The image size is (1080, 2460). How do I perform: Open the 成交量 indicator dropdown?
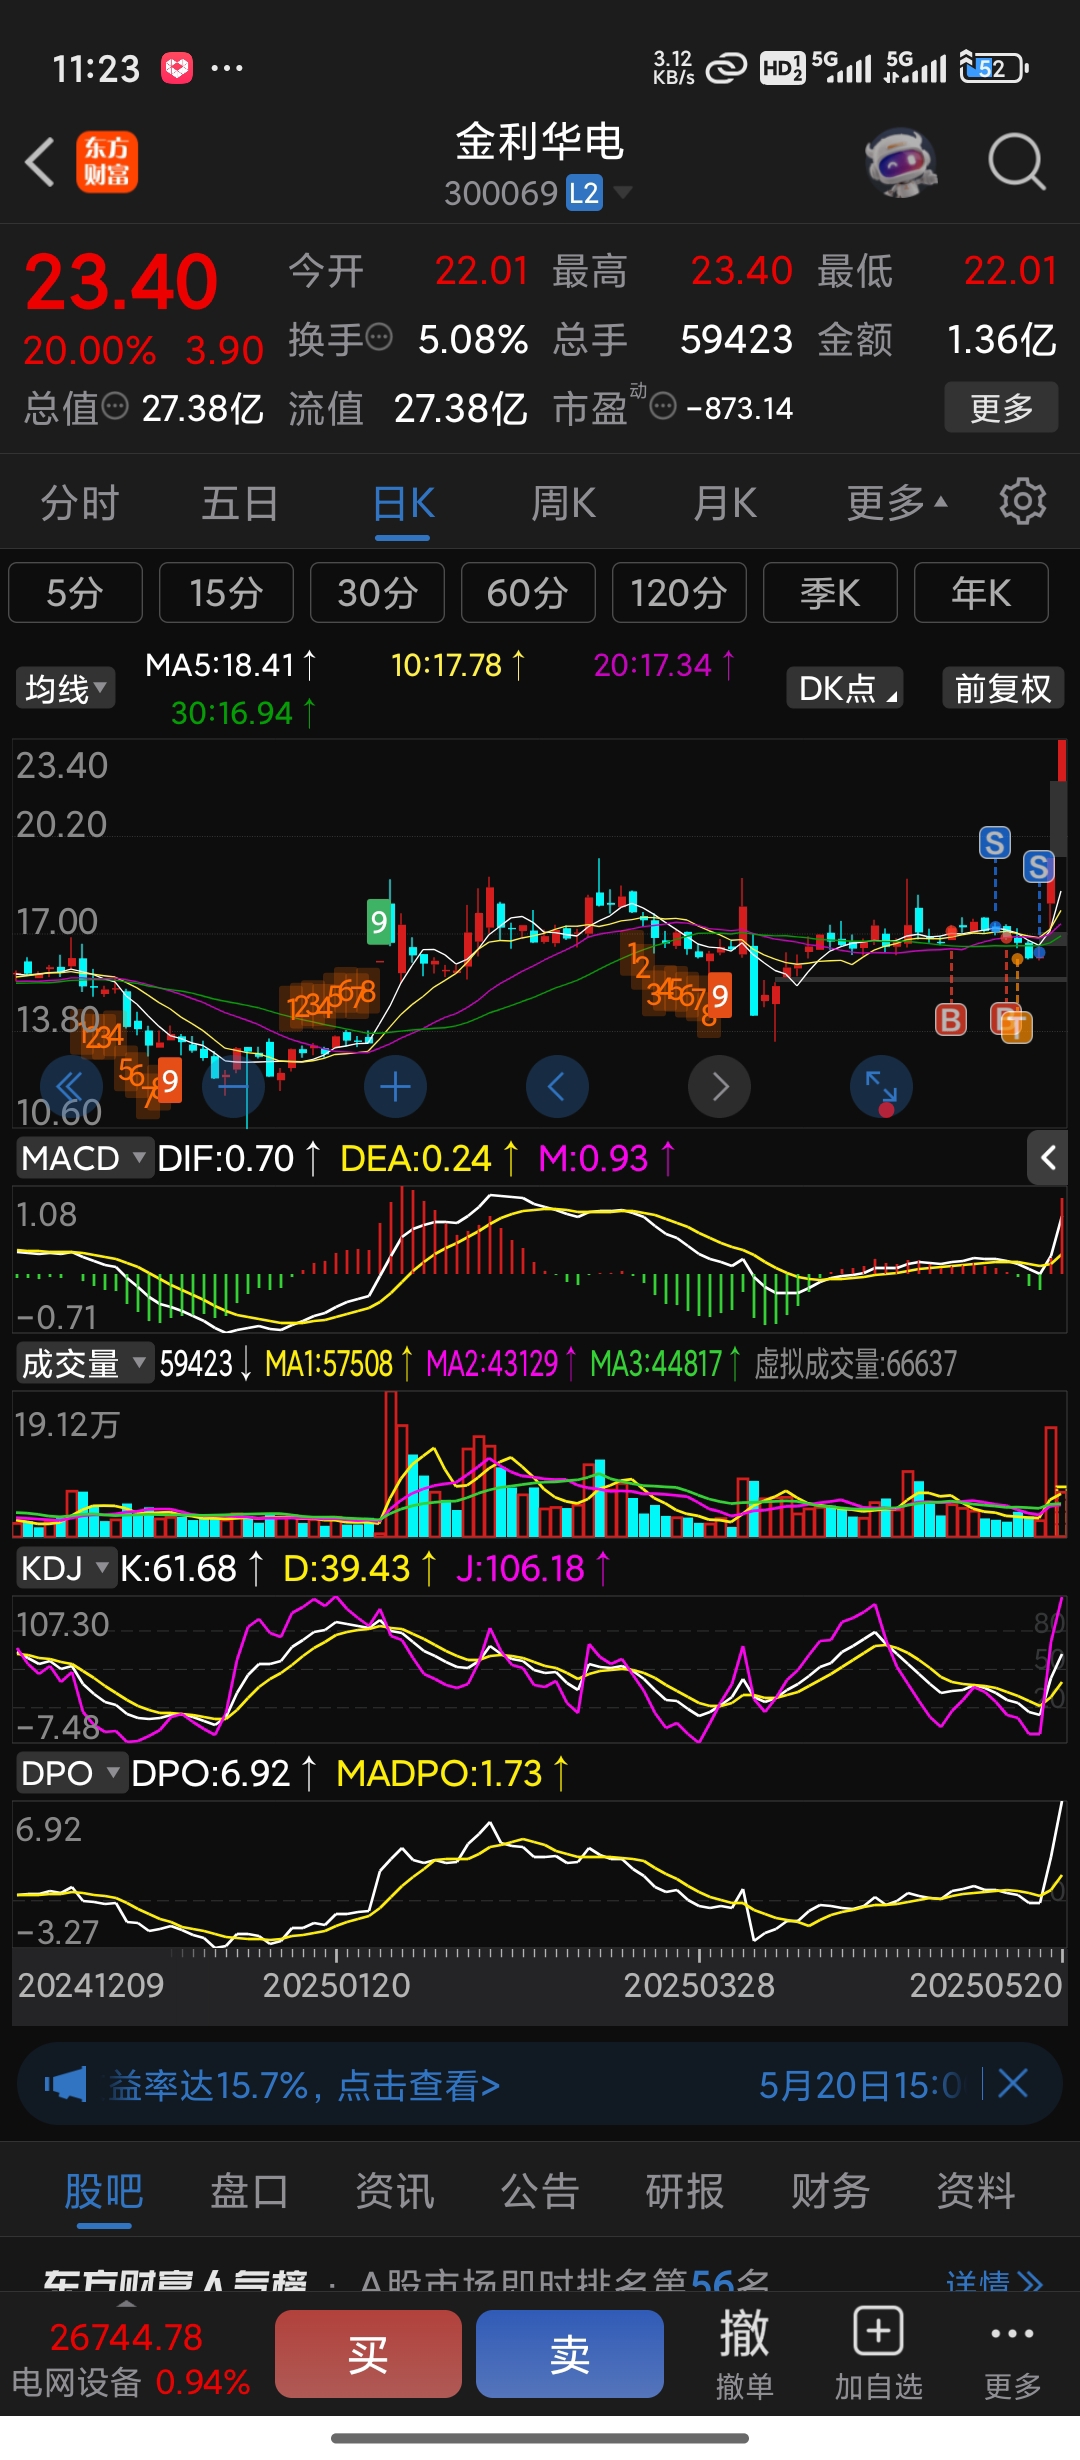84,1363
